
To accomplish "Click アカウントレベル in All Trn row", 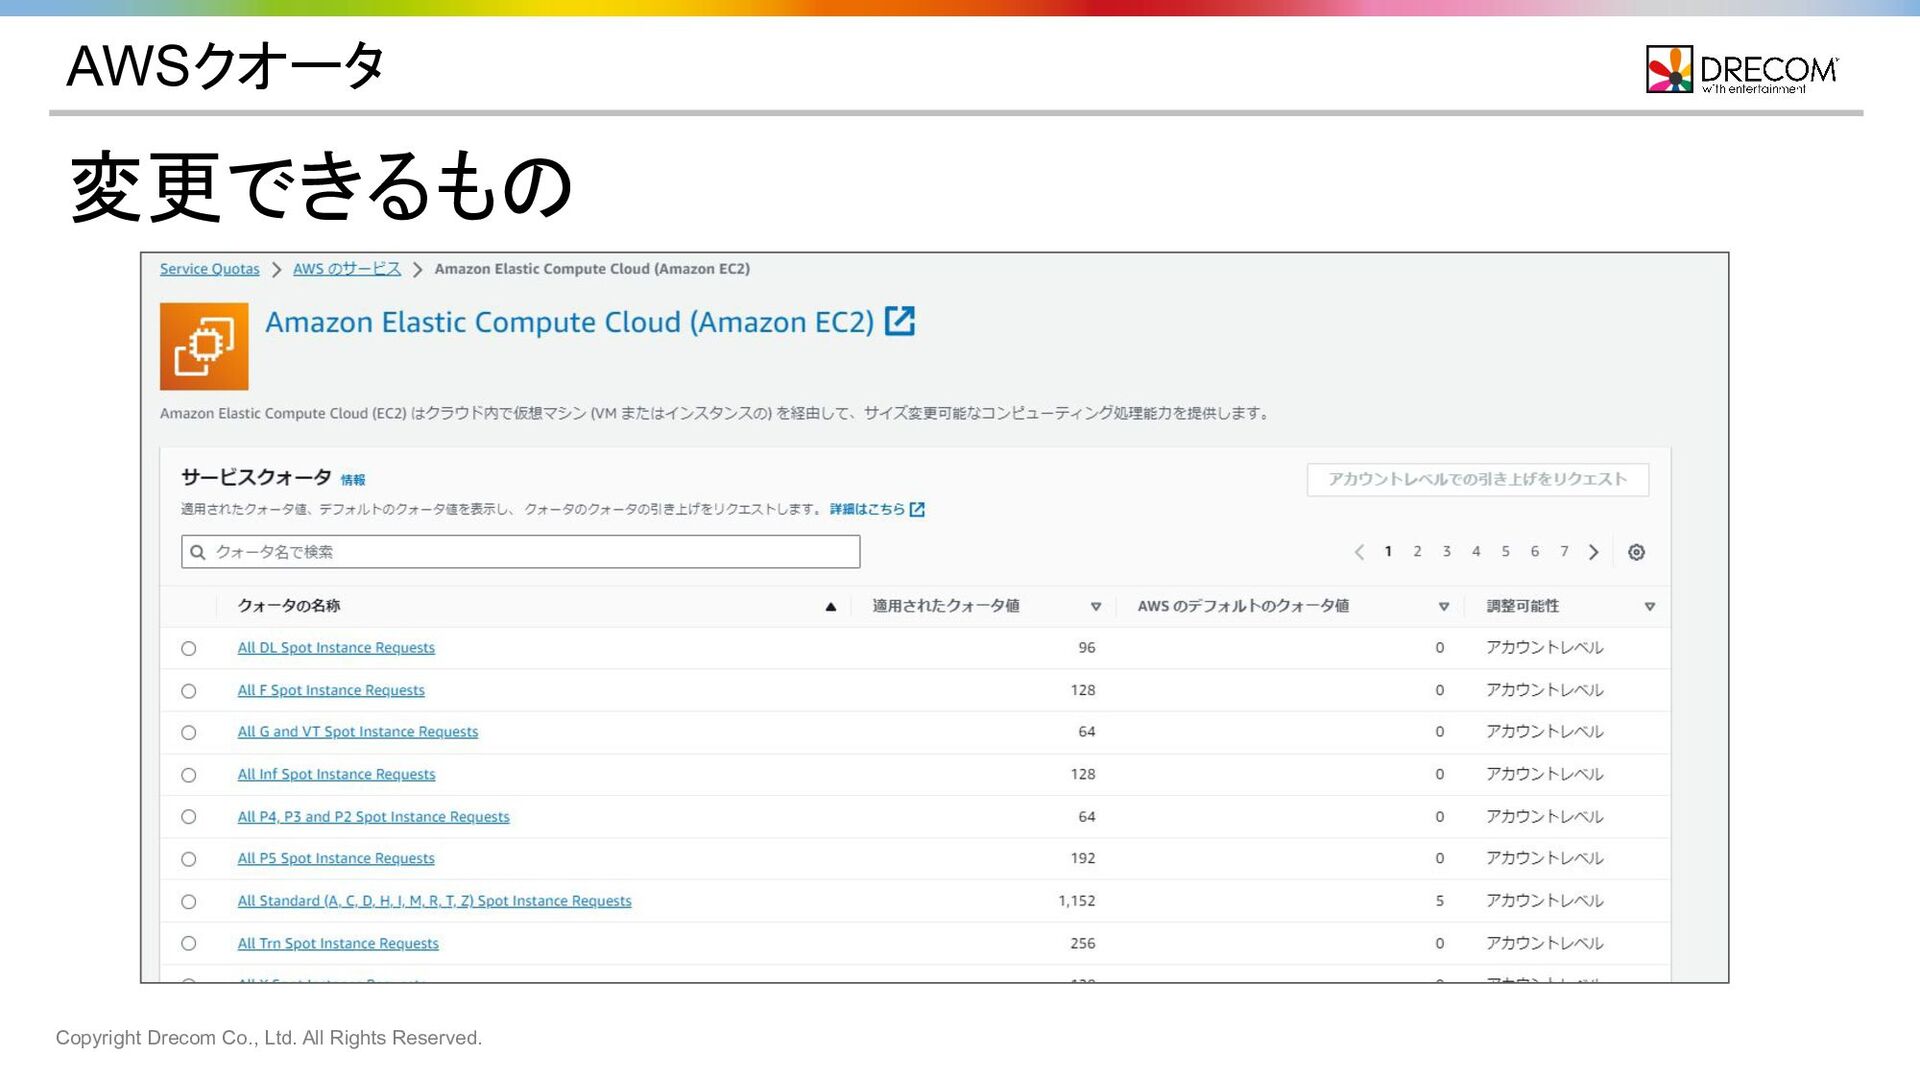I will point(1544,943).
